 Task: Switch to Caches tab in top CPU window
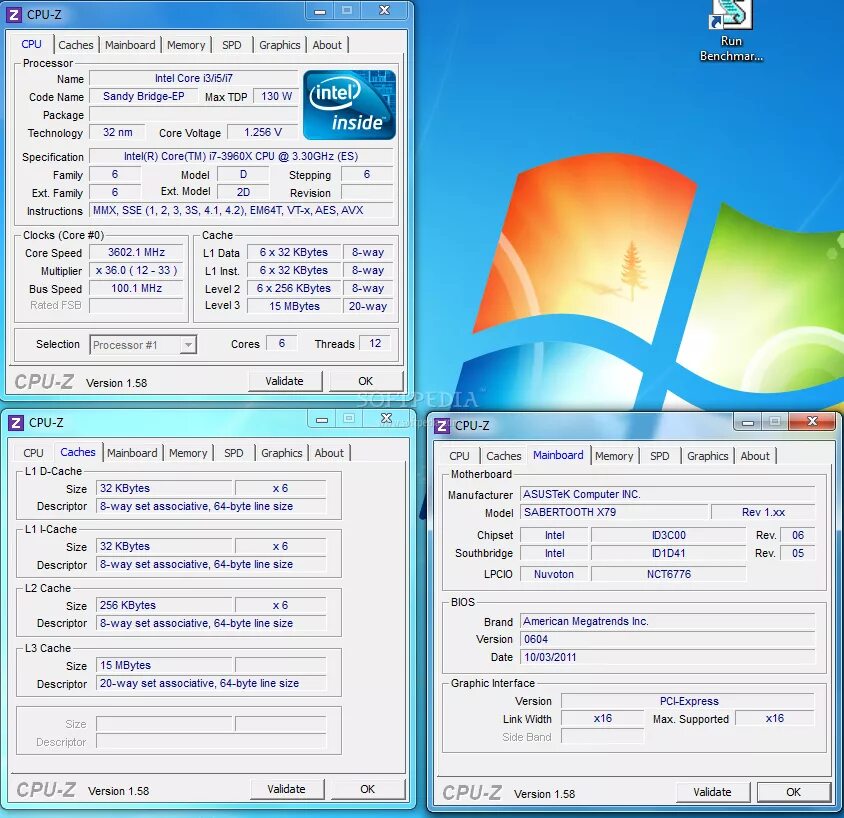pyautogui.click(x=76, y=45)
